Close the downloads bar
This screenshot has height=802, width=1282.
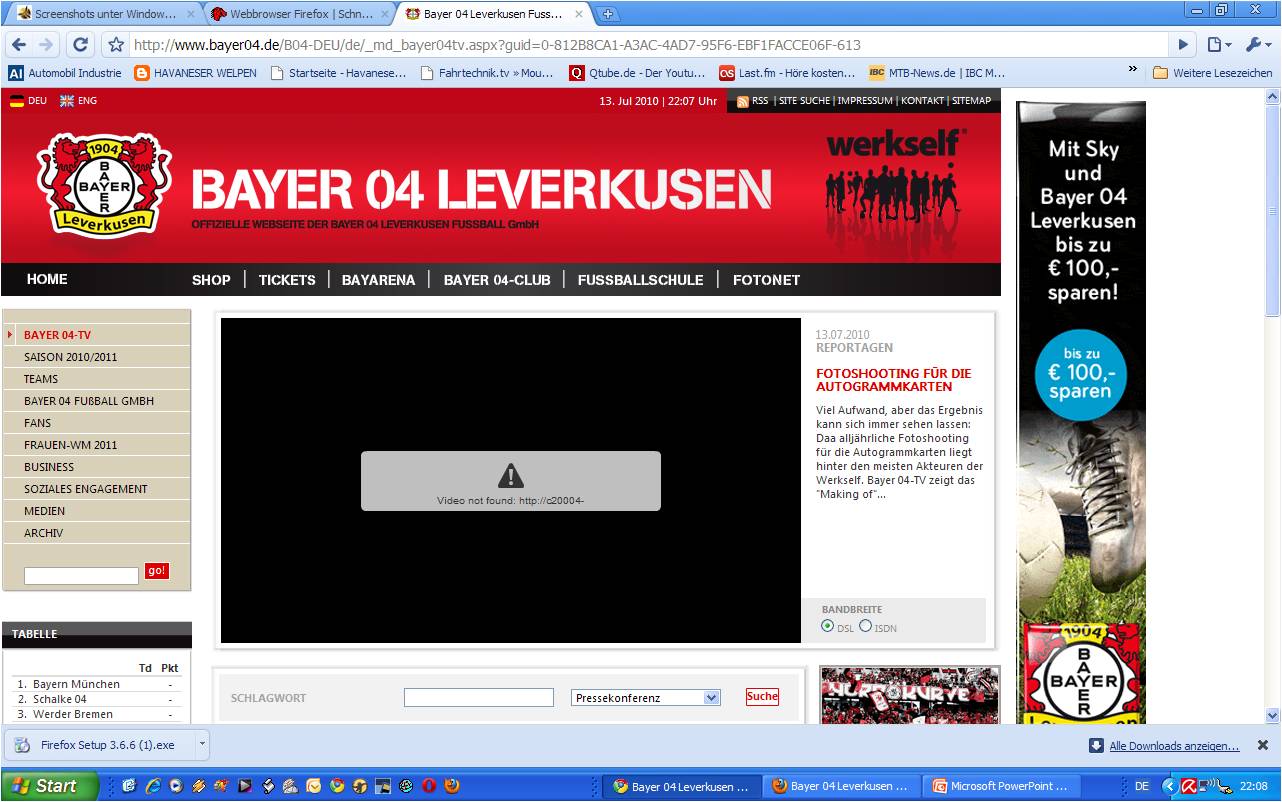(x=1263, y=745)
